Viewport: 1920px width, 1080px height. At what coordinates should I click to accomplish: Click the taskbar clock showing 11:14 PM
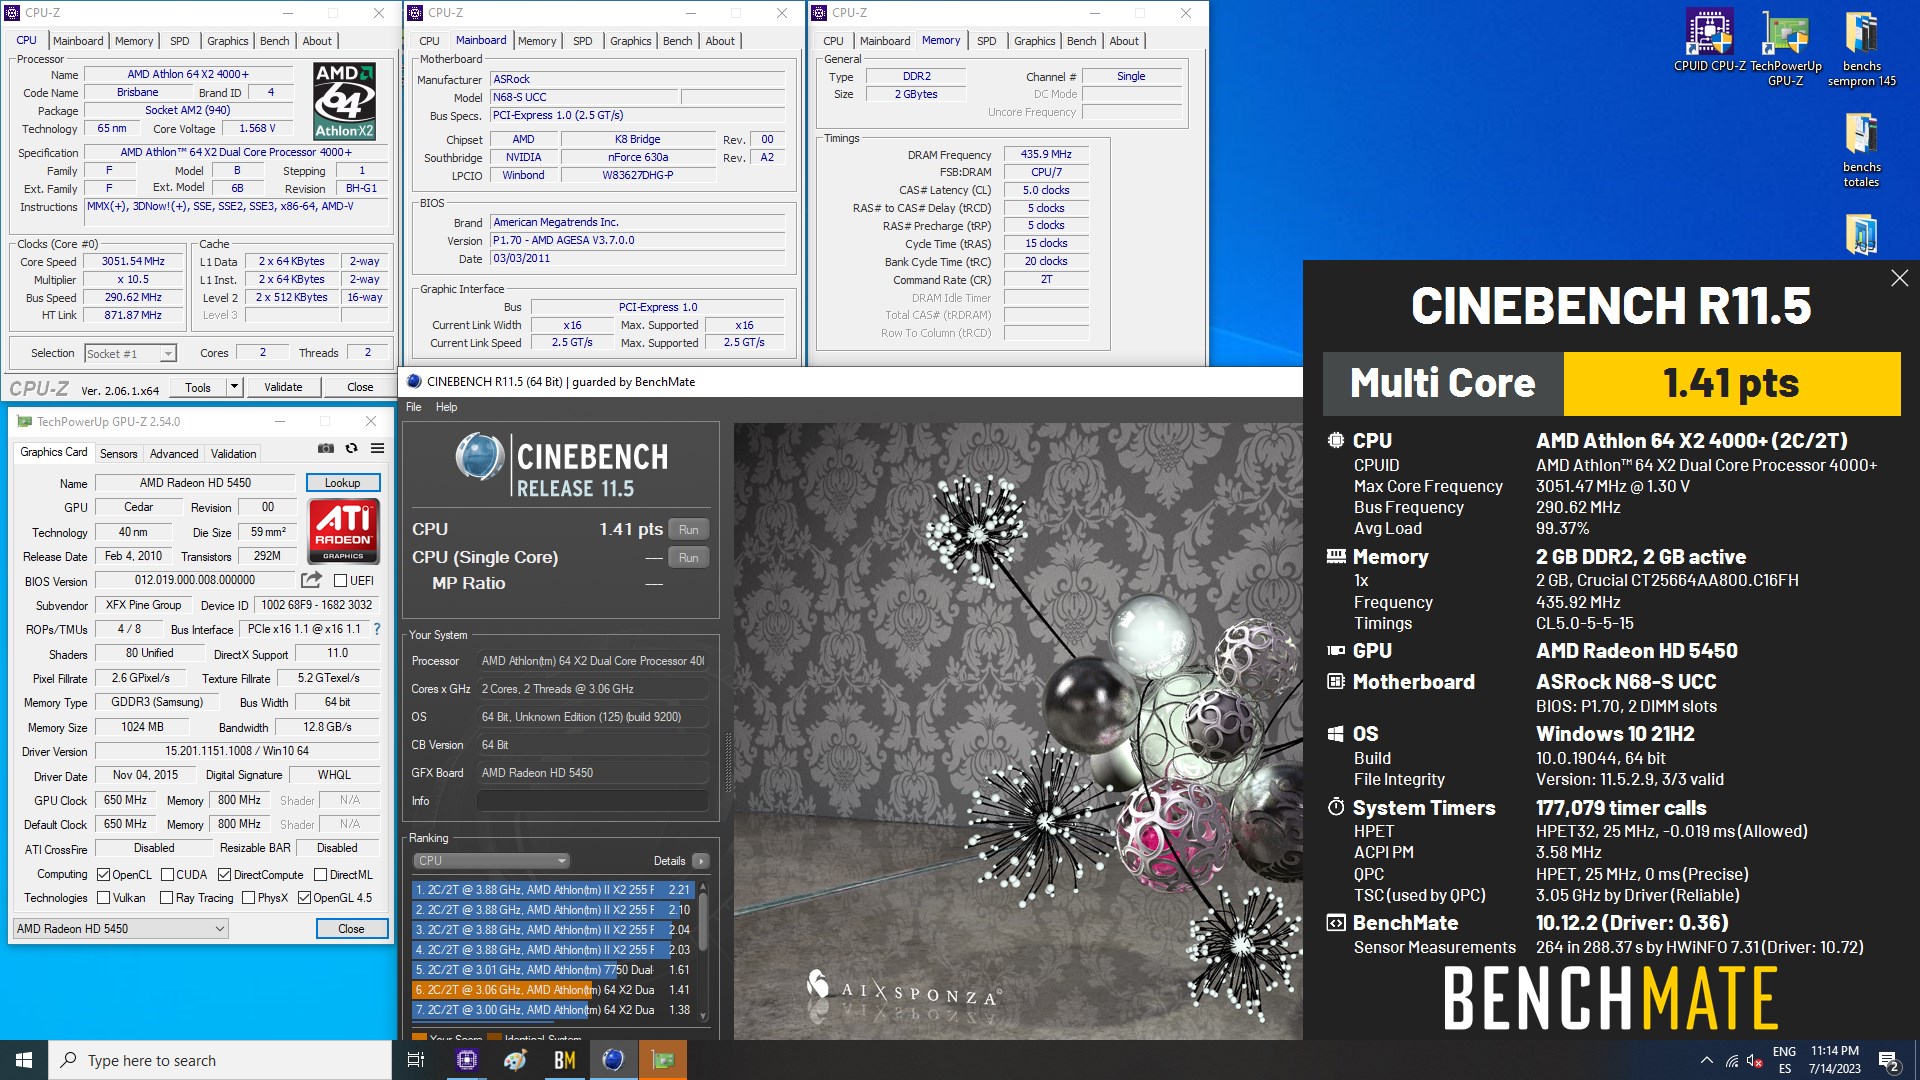tap(1834, 1060)
